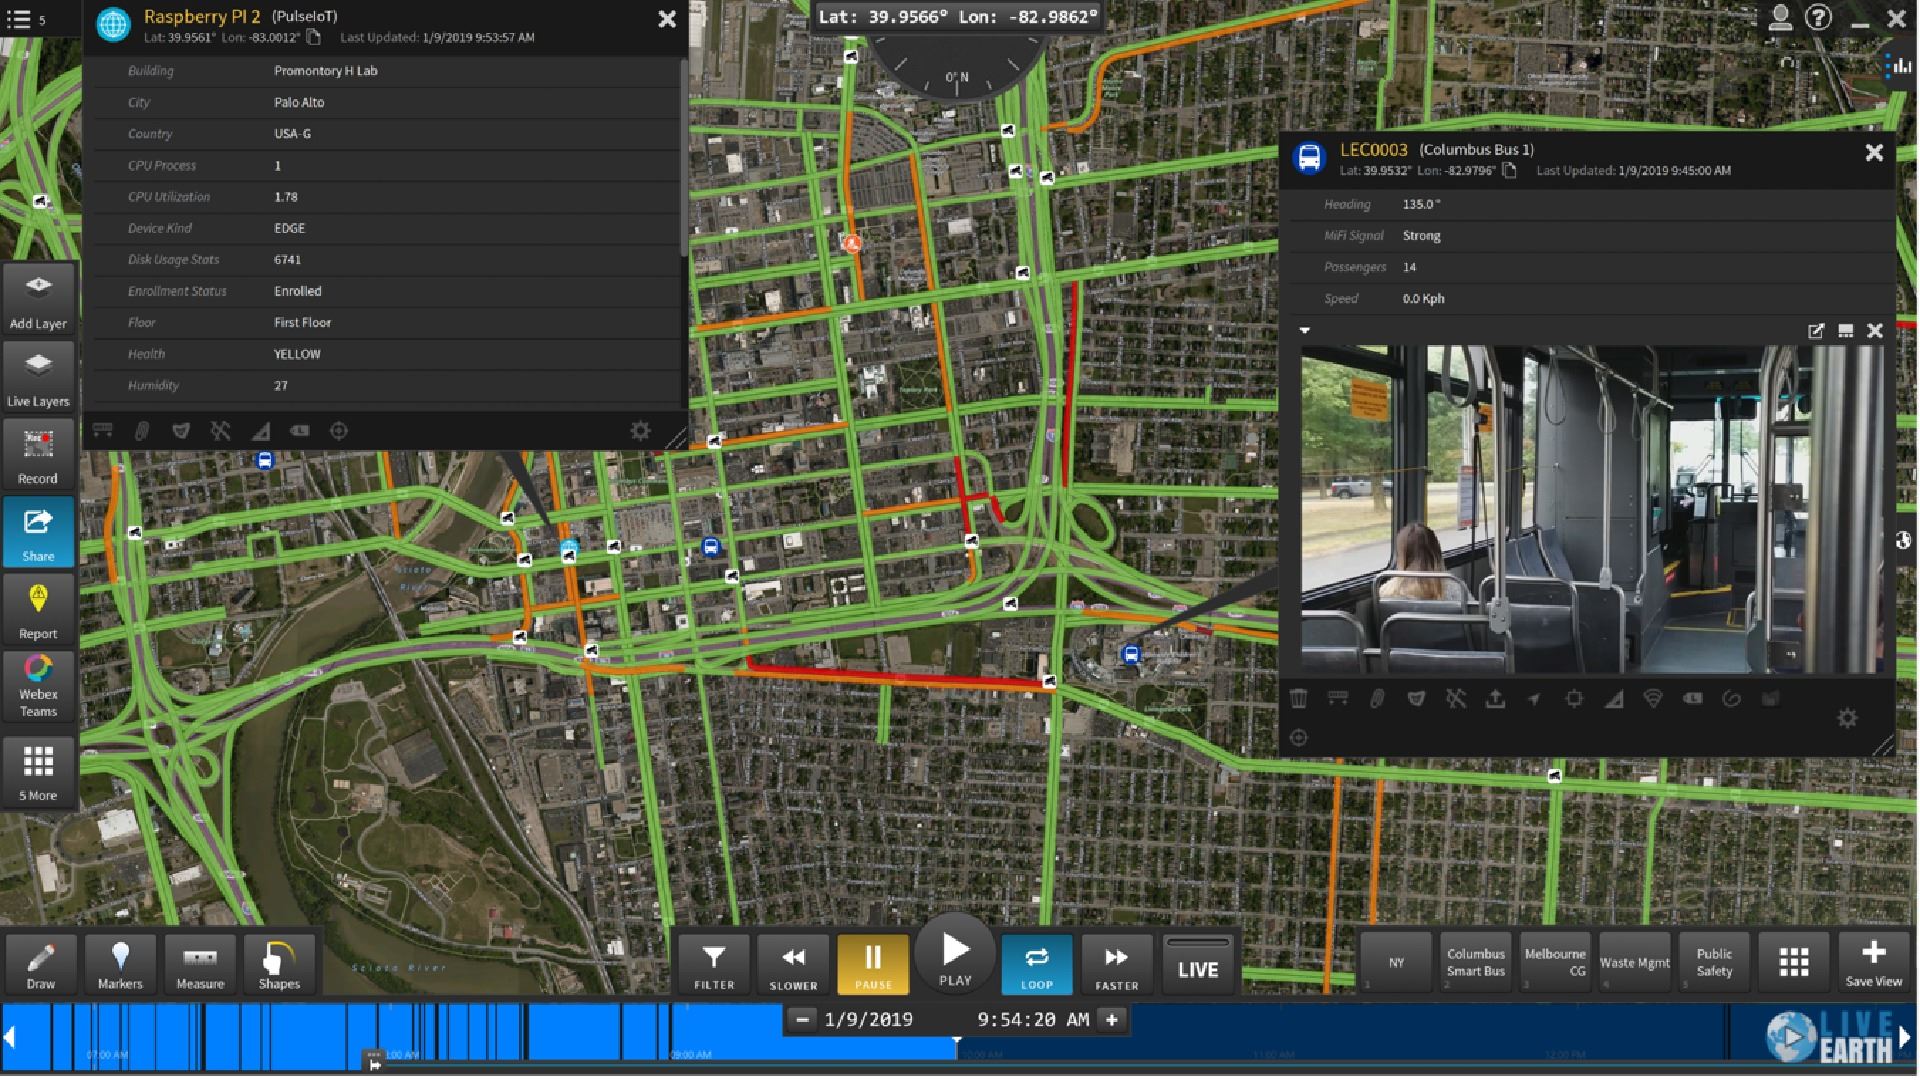Select the Draw tool
Viewport: 1920px width, 1080px height.
pos(41,964)
